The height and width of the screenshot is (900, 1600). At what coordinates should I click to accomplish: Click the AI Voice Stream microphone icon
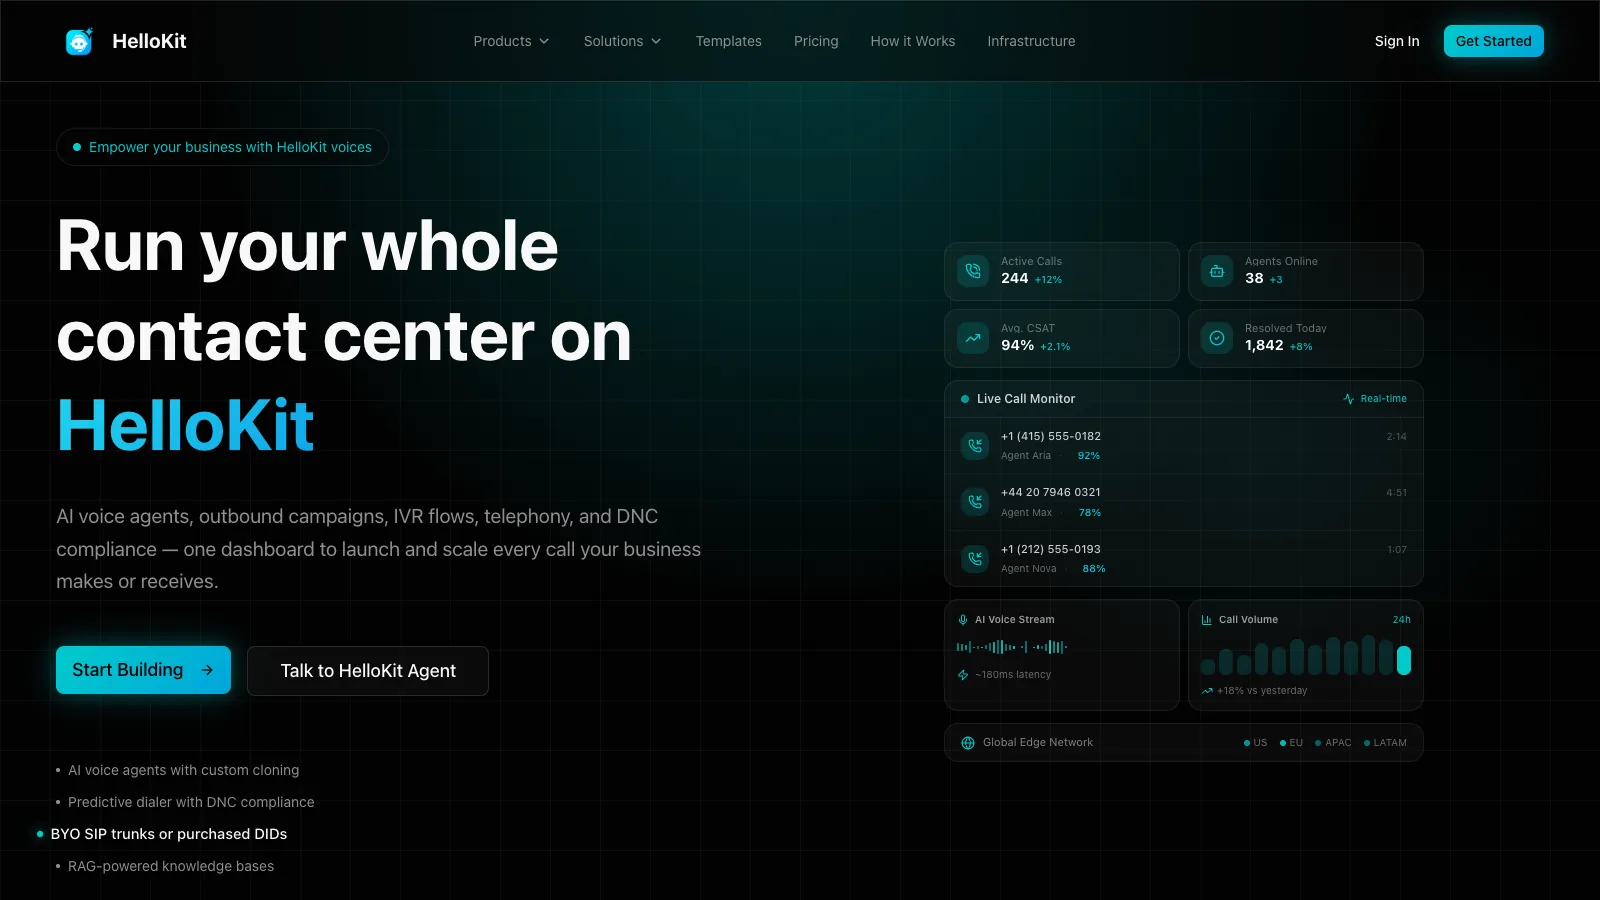[x=963, y=620]
